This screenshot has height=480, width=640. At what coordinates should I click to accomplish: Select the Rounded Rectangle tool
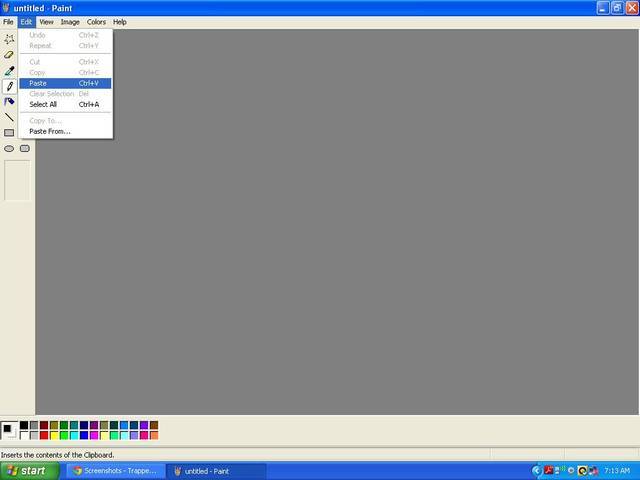[25, 149]
